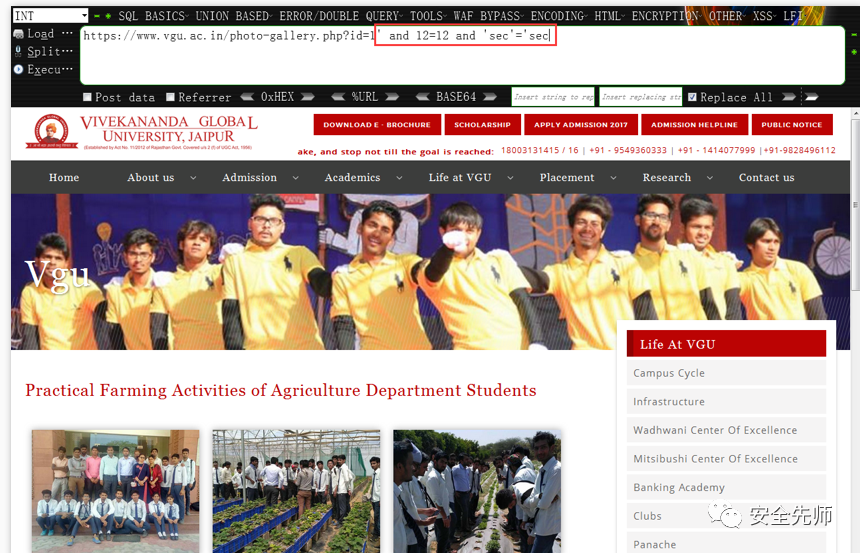Click the green minus icon beside INT
This screenshot has width=860, height=553.
point(97,16)
